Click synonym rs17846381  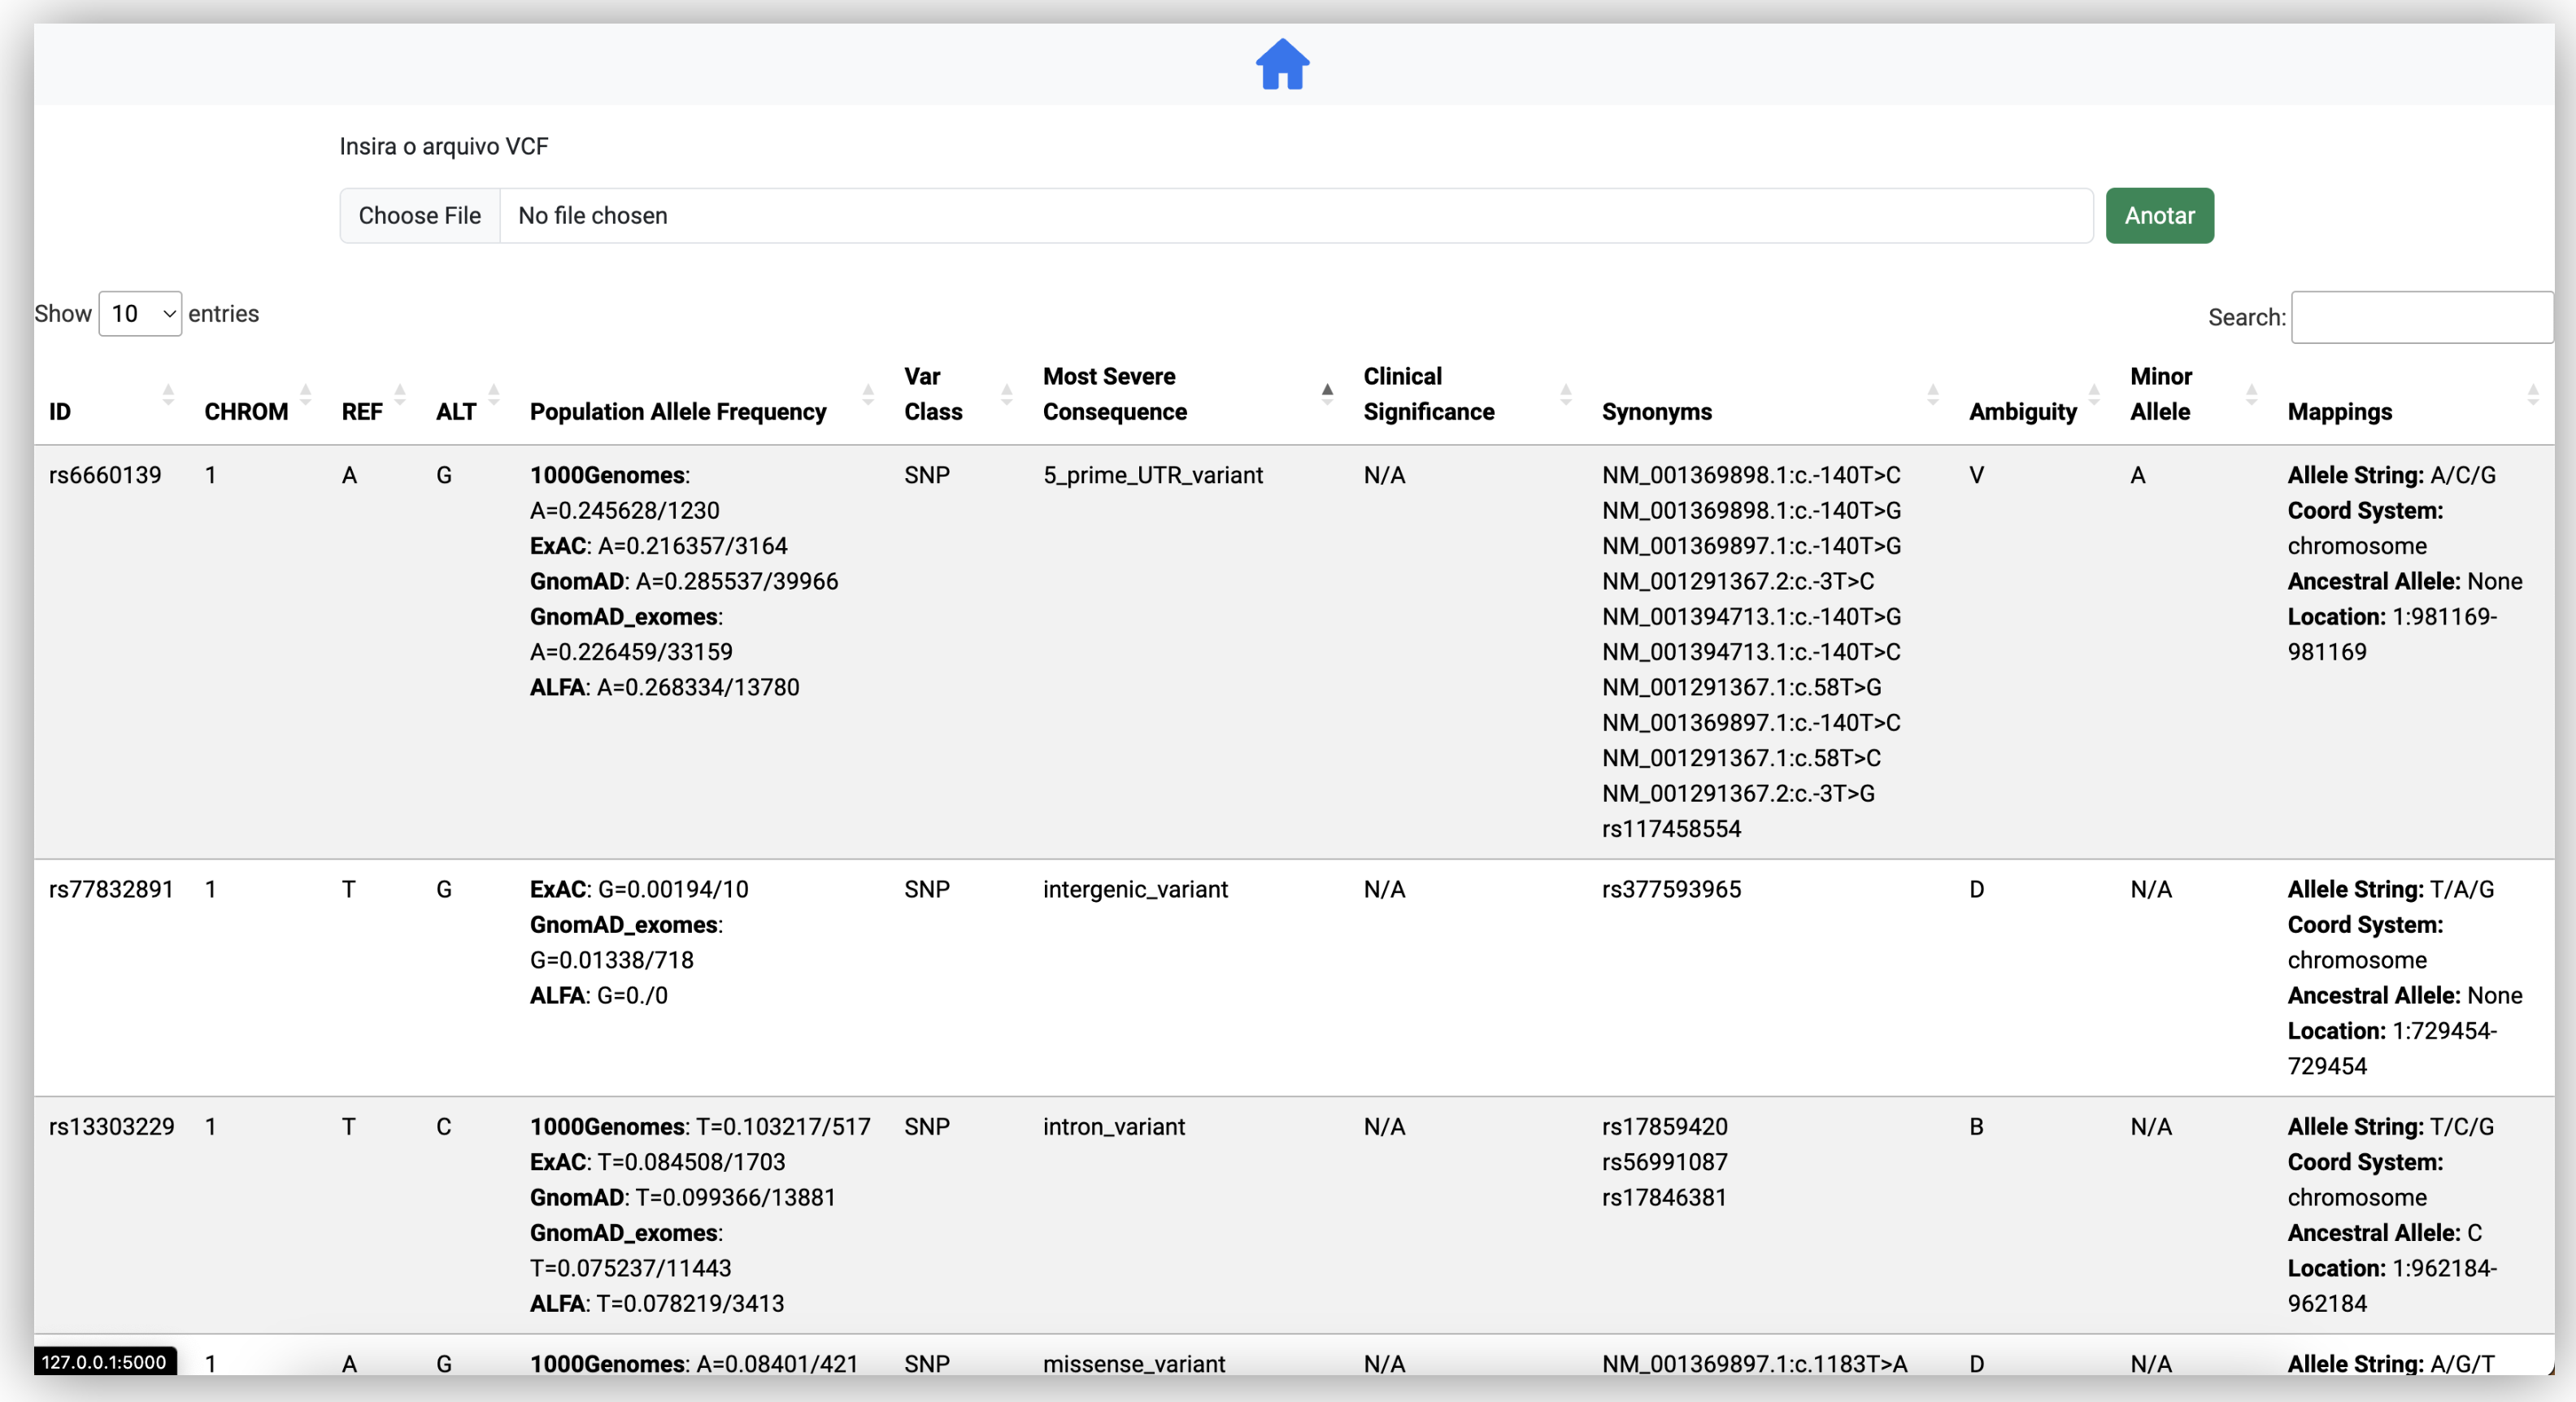coord(1664,1197)
